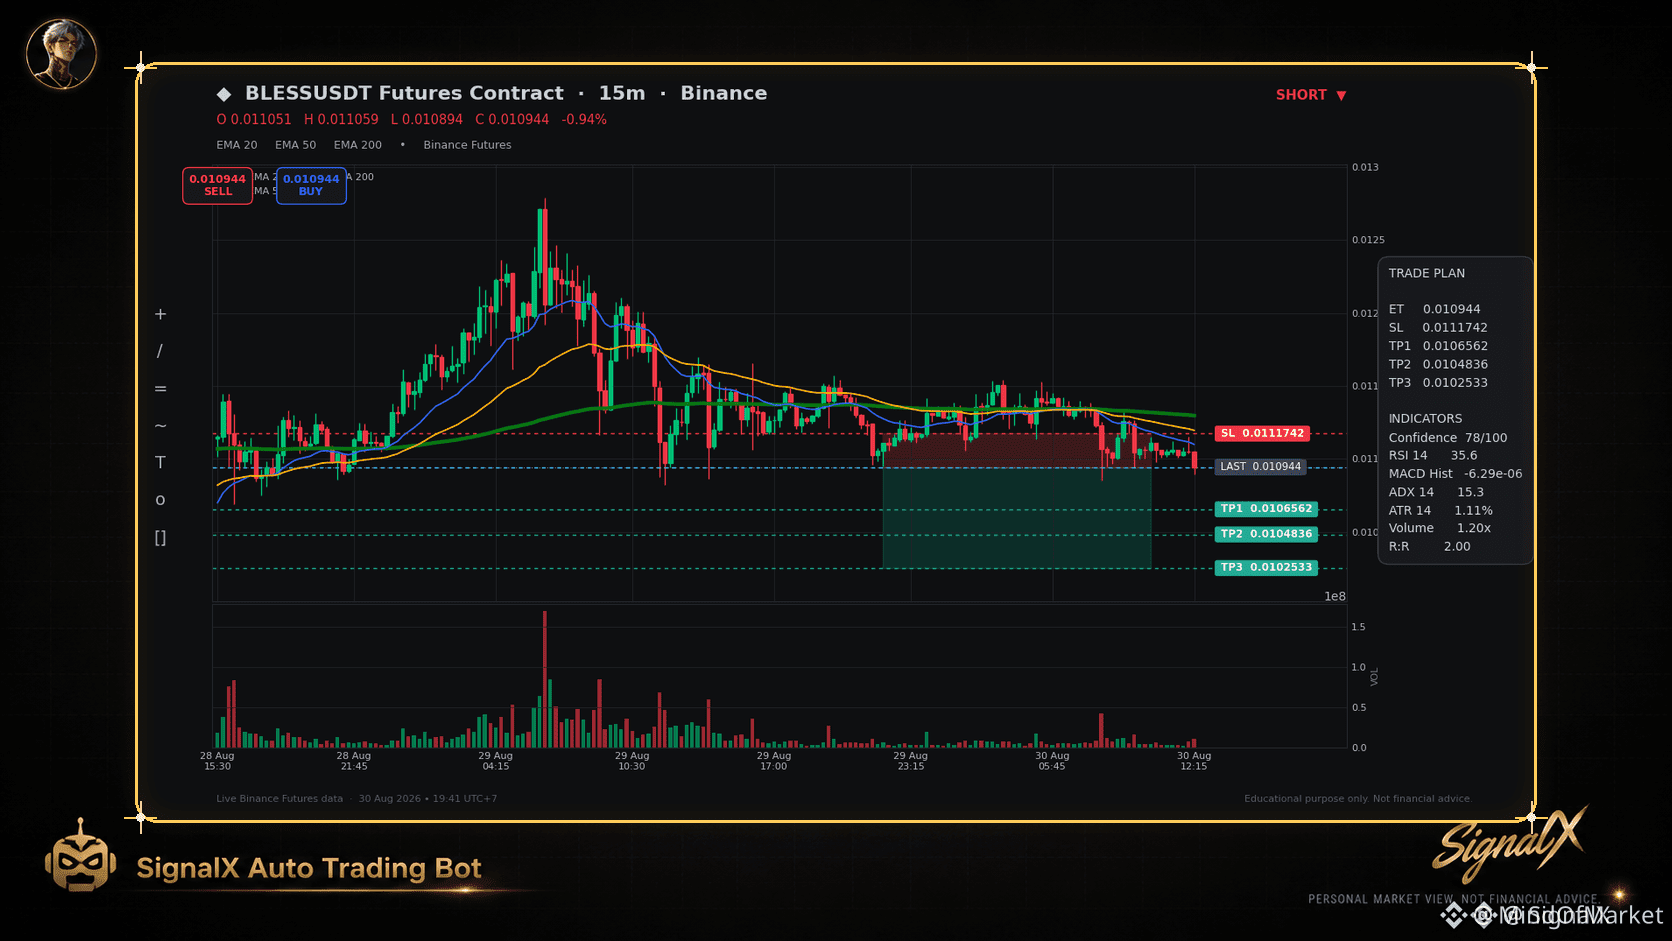Click the ATR 14 value 1.11%
The height and width of the screenshot is (941, 1672).
point(1473,511)
